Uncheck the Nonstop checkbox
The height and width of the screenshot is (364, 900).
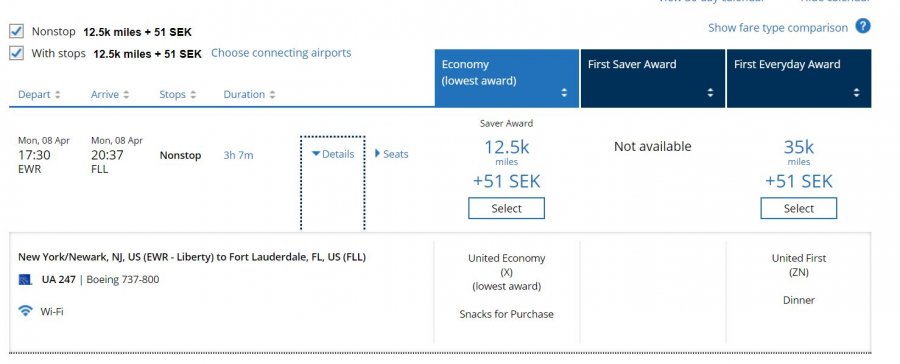[x=17, y=31]
